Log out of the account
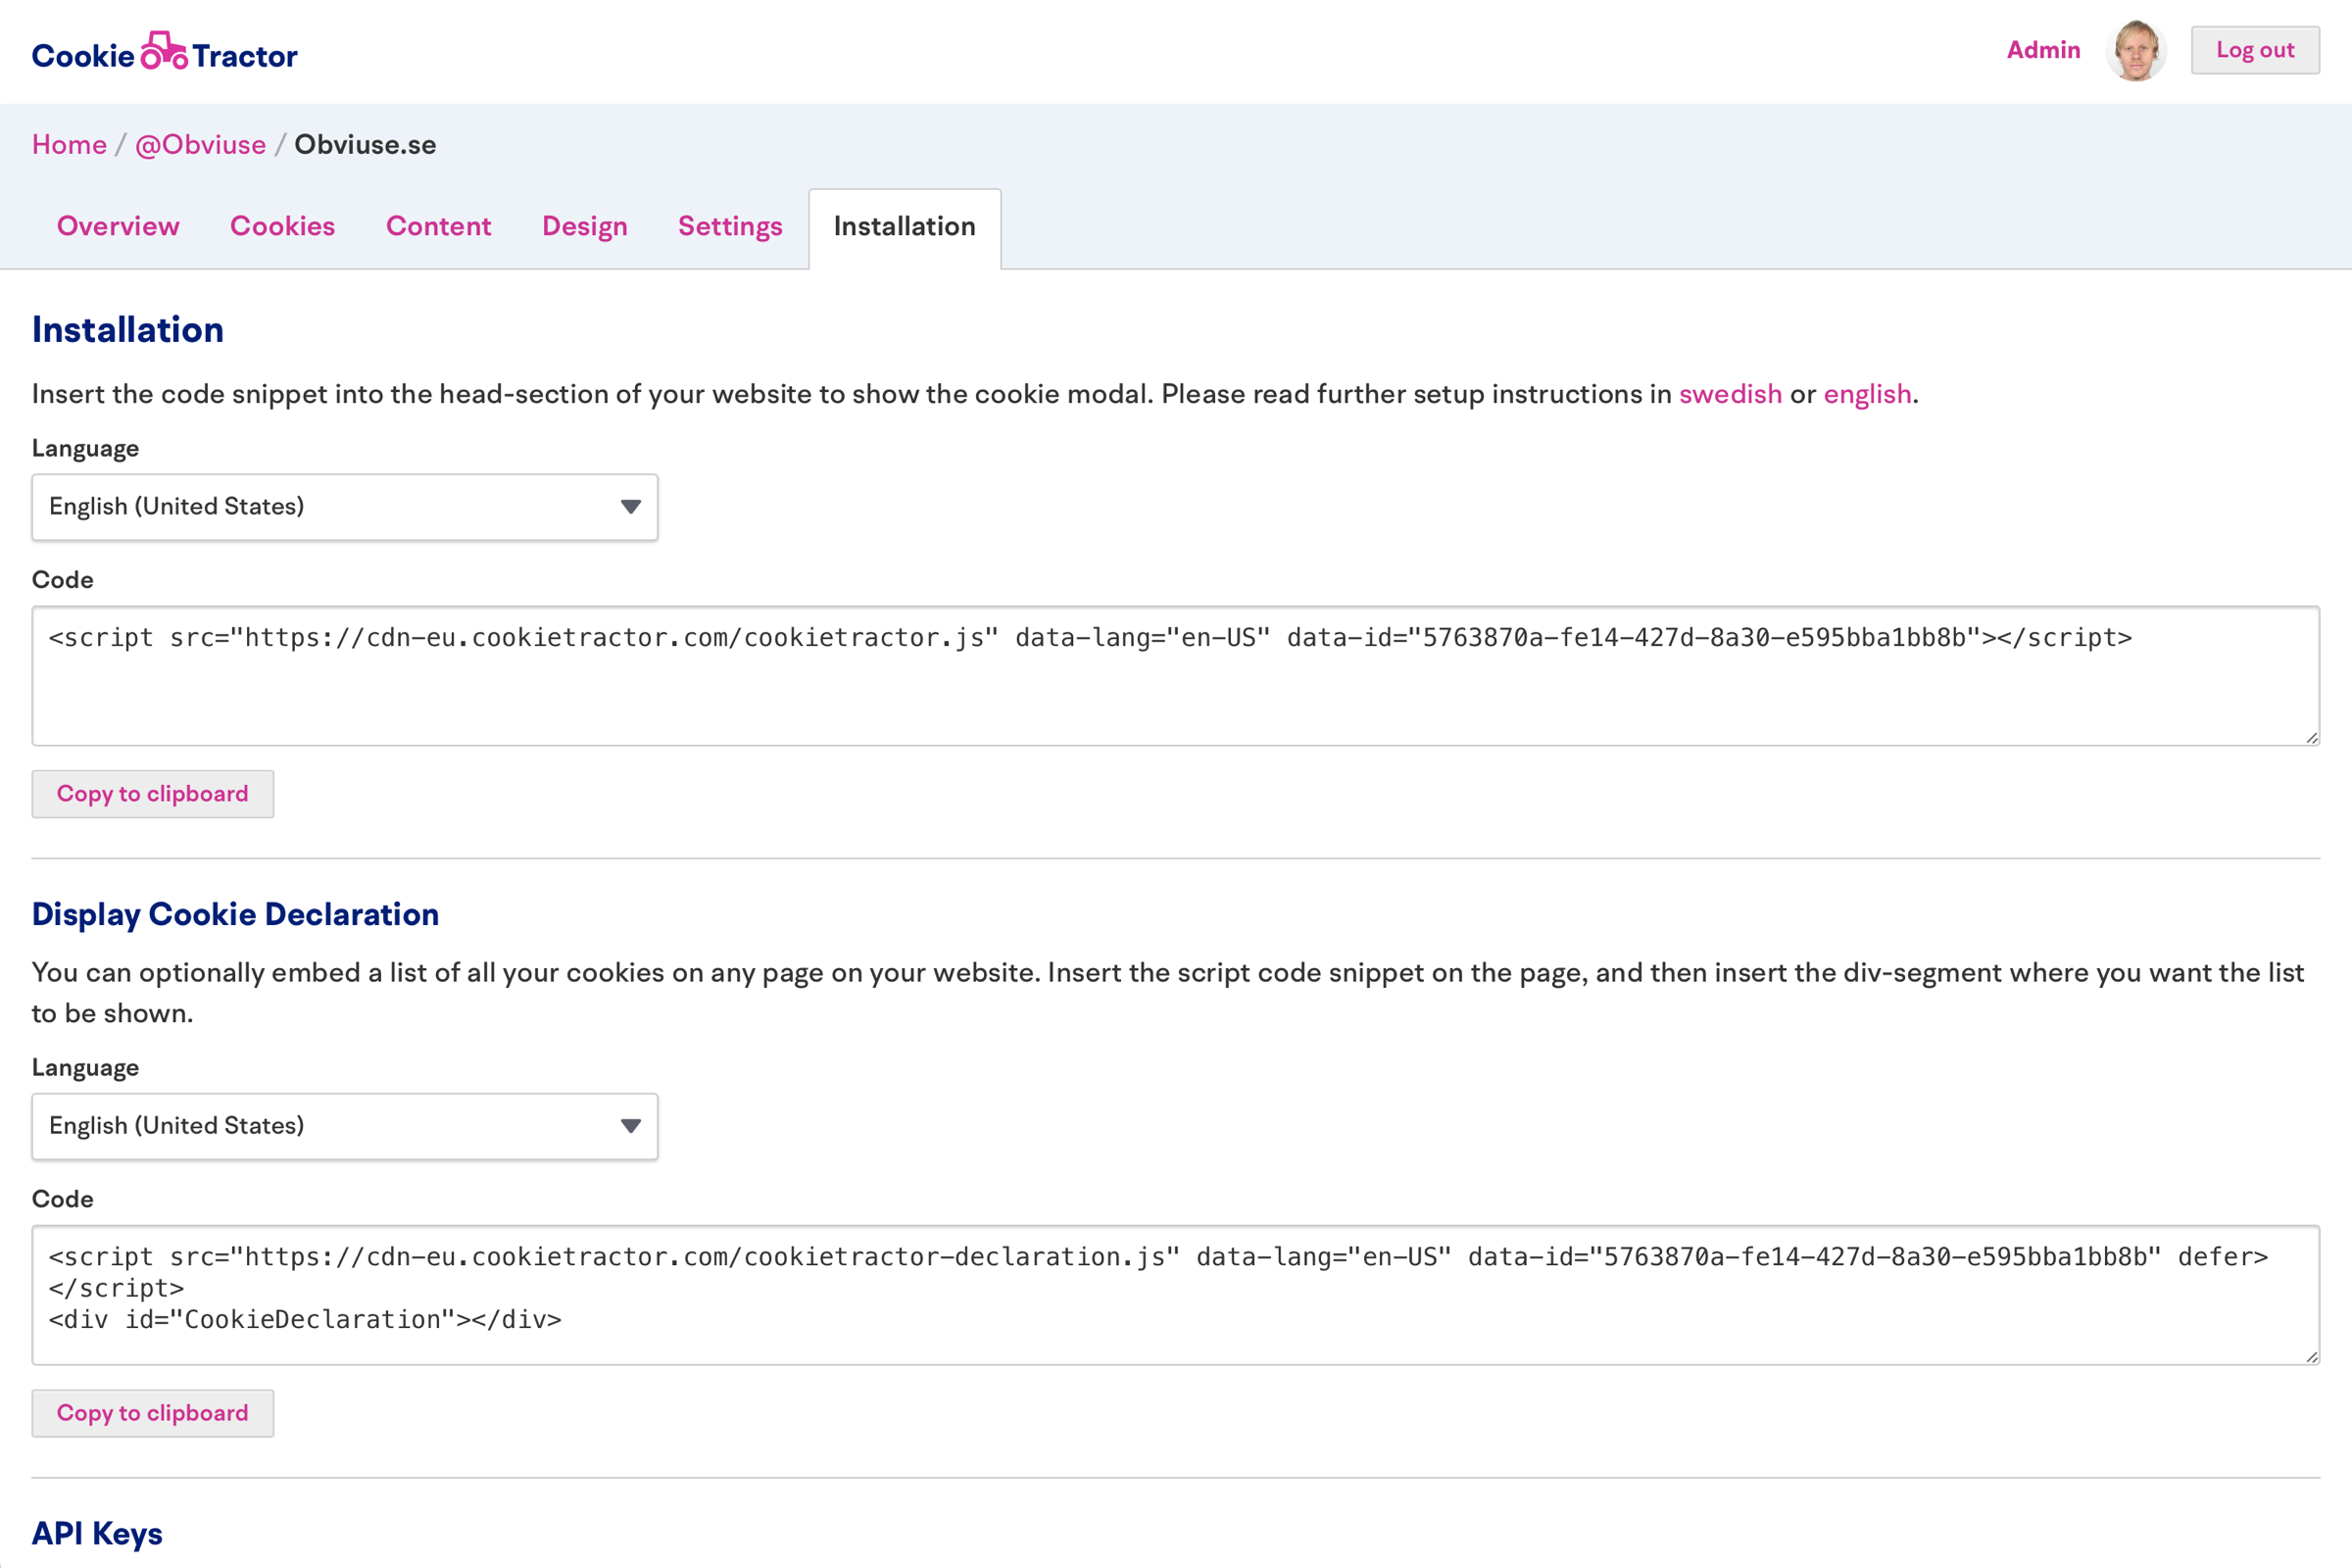Viewport: 2352px width, 1568px height. point(2255,50)
